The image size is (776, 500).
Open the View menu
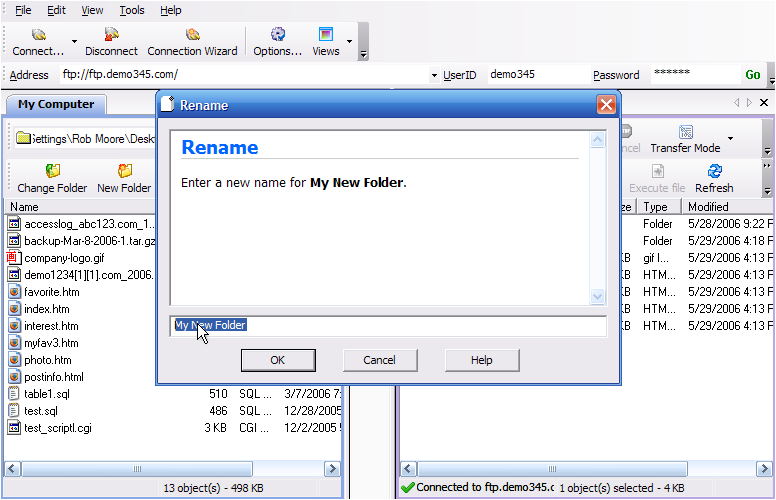[x=92, y=10]
